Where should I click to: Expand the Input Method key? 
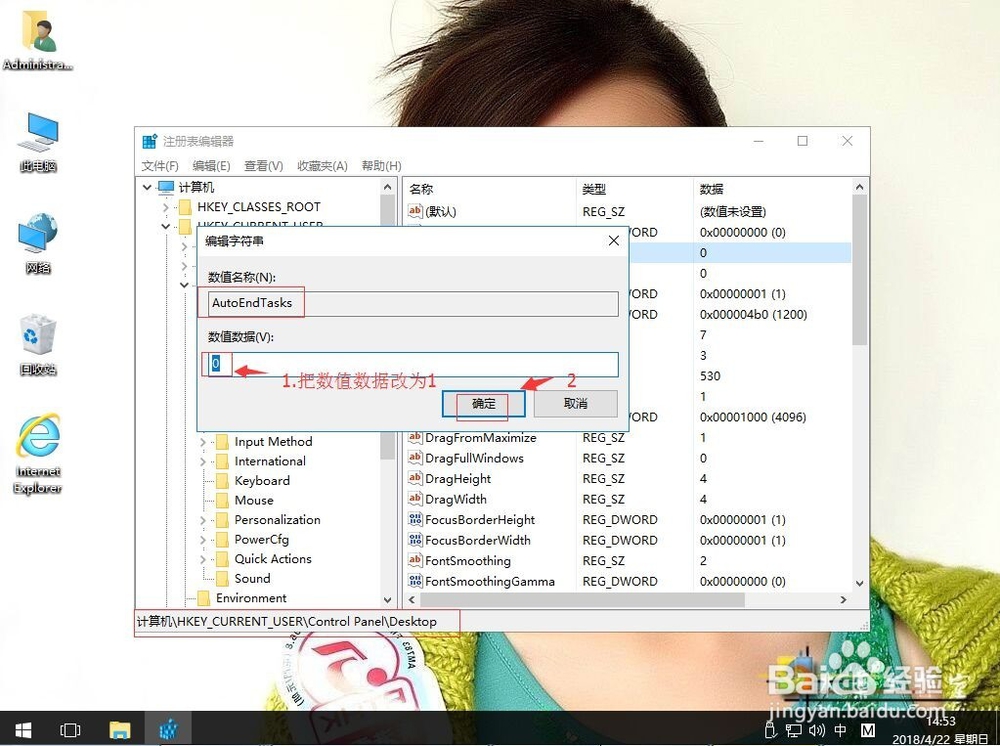203,442
